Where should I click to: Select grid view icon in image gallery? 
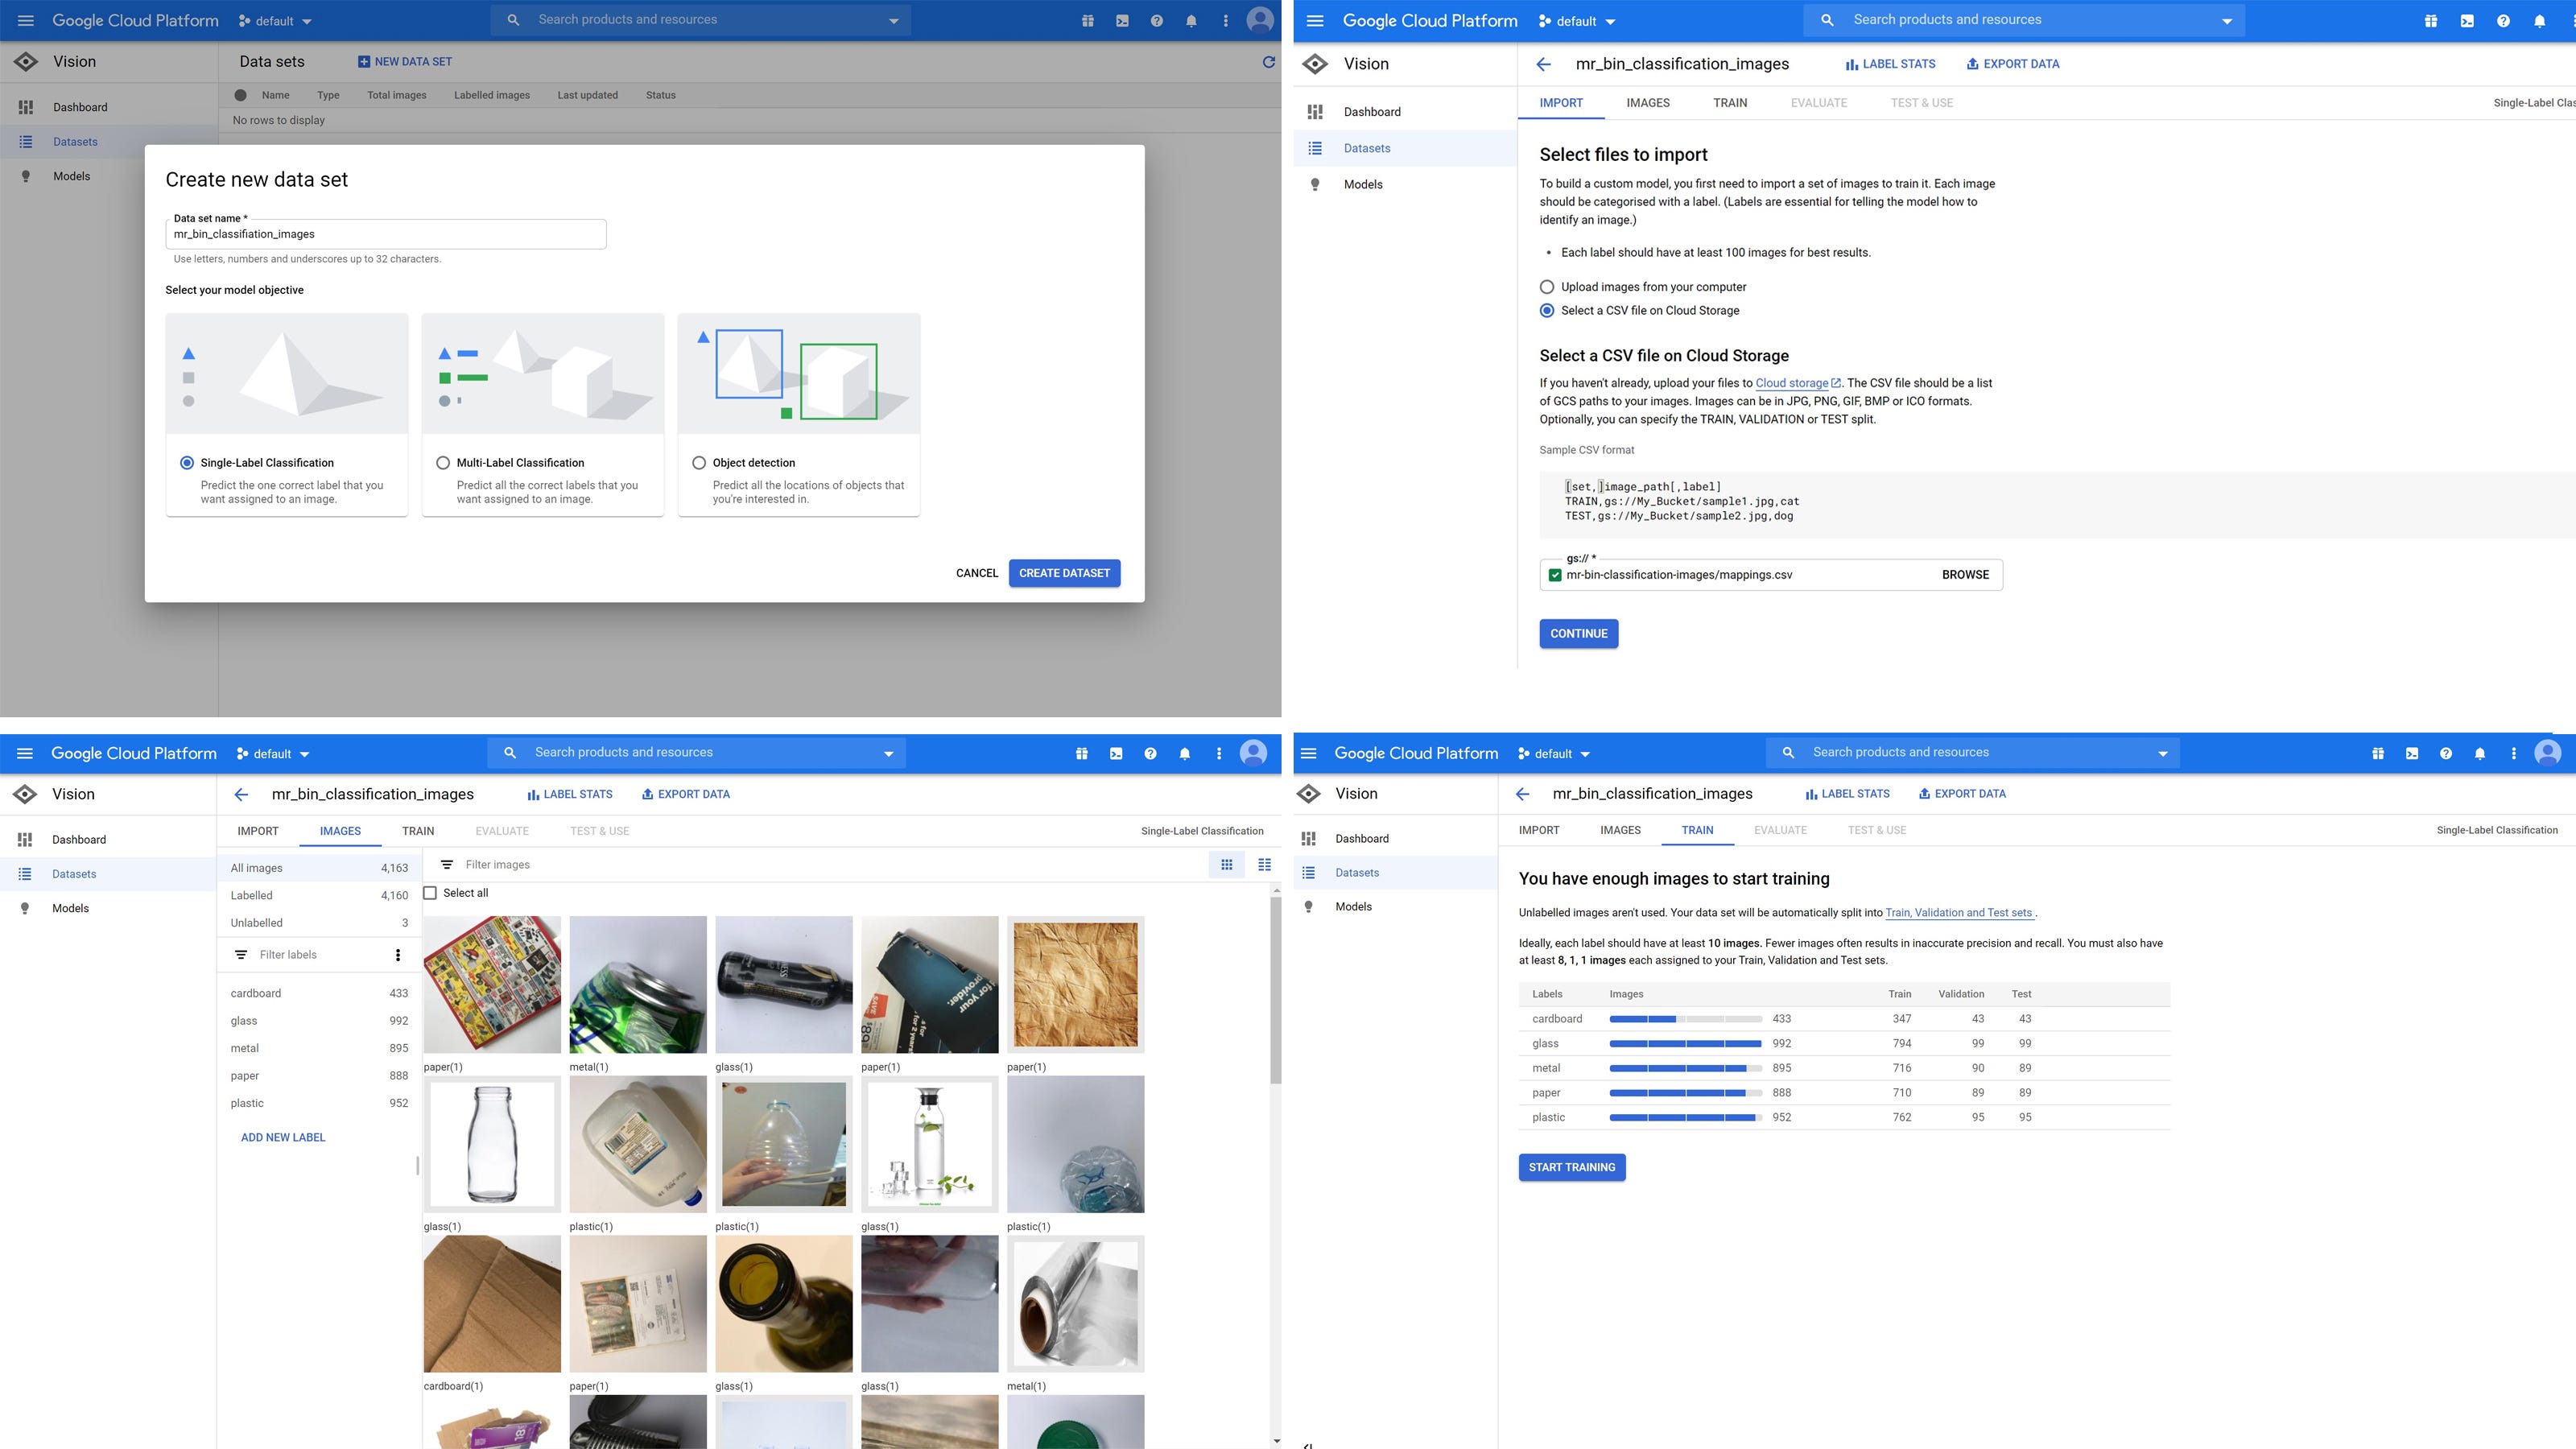click(x=1226, y=865)
